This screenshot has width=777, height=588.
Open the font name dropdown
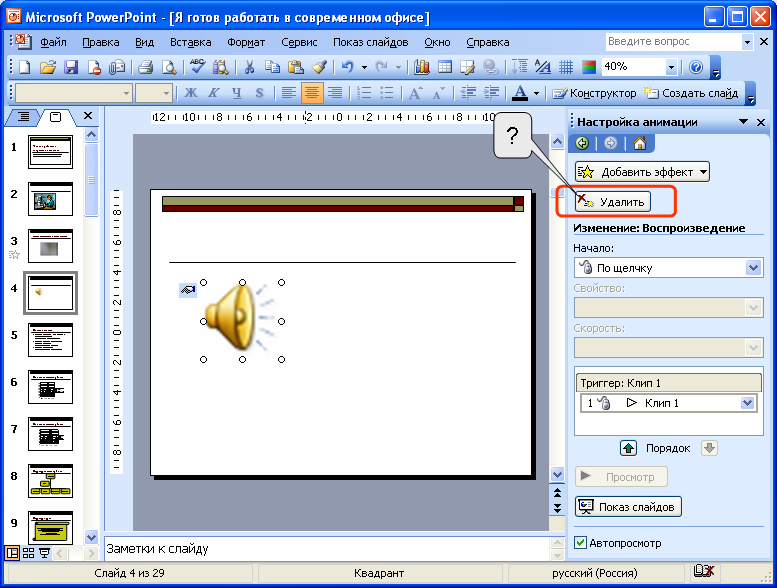coord(126,93)
